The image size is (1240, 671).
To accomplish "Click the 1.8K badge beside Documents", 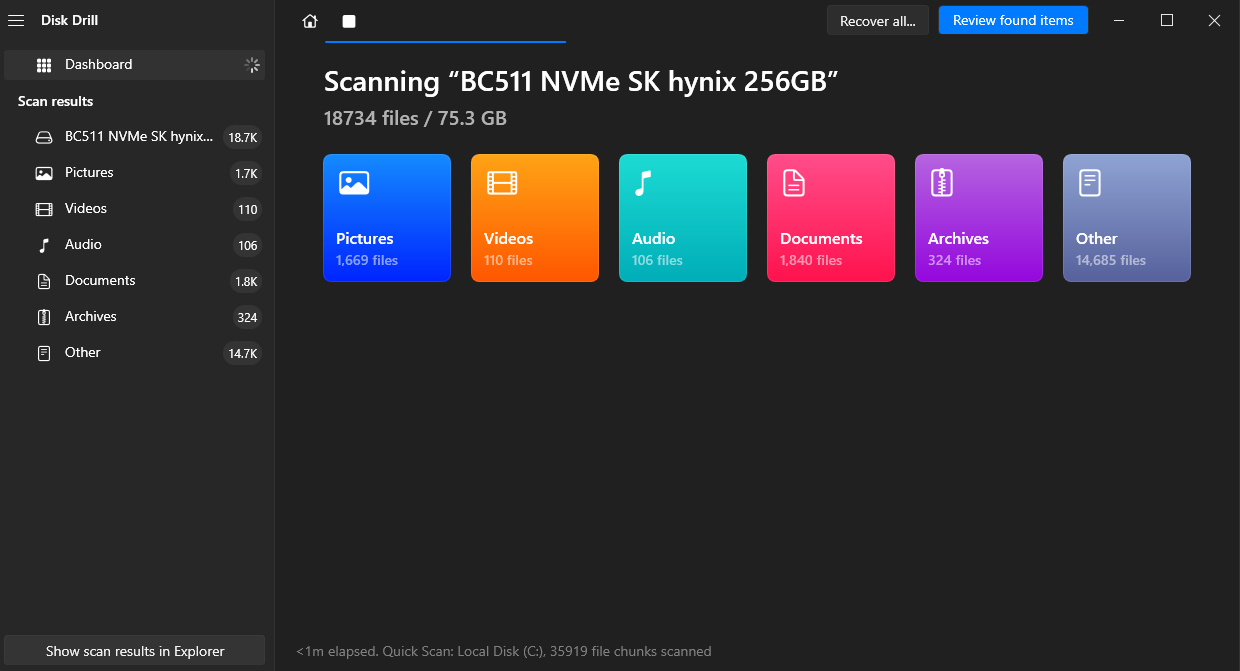I will 246,282.
